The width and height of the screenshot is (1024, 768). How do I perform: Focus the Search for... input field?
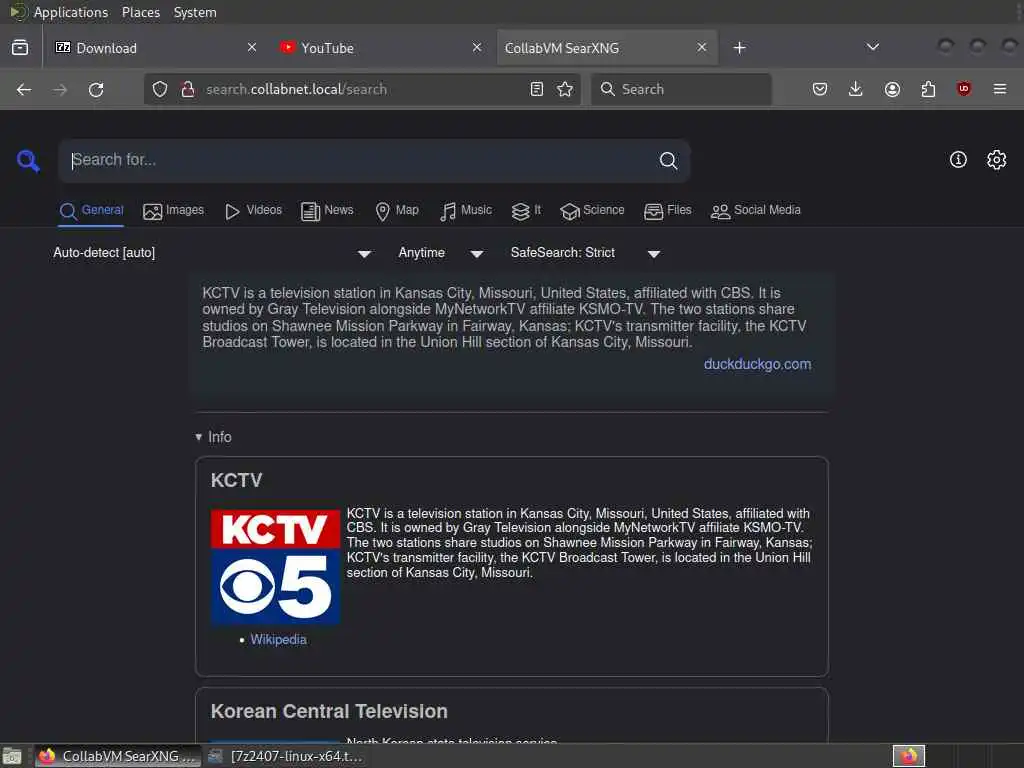359,160
